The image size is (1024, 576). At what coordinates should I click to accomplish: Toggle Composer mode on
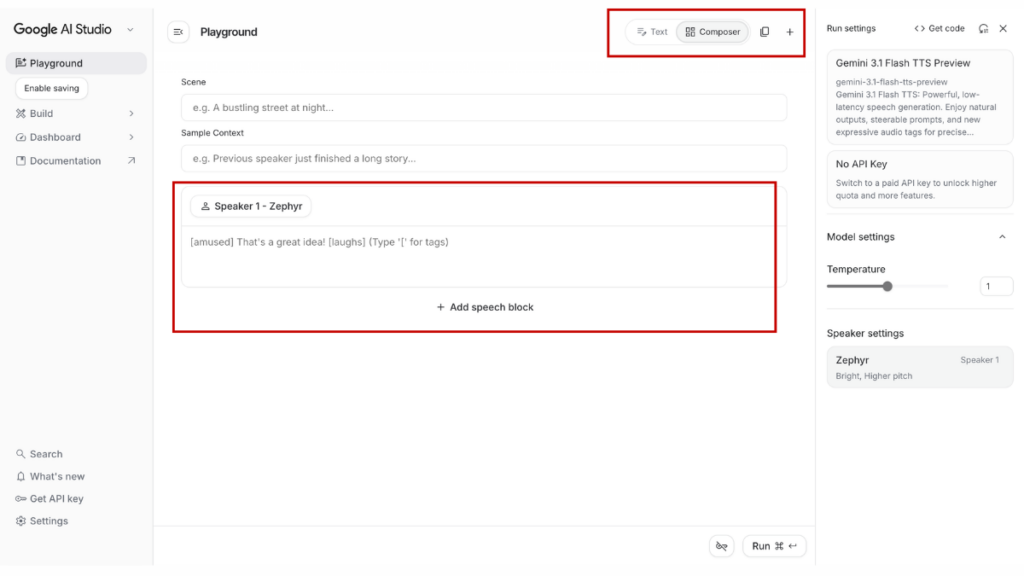712,31
